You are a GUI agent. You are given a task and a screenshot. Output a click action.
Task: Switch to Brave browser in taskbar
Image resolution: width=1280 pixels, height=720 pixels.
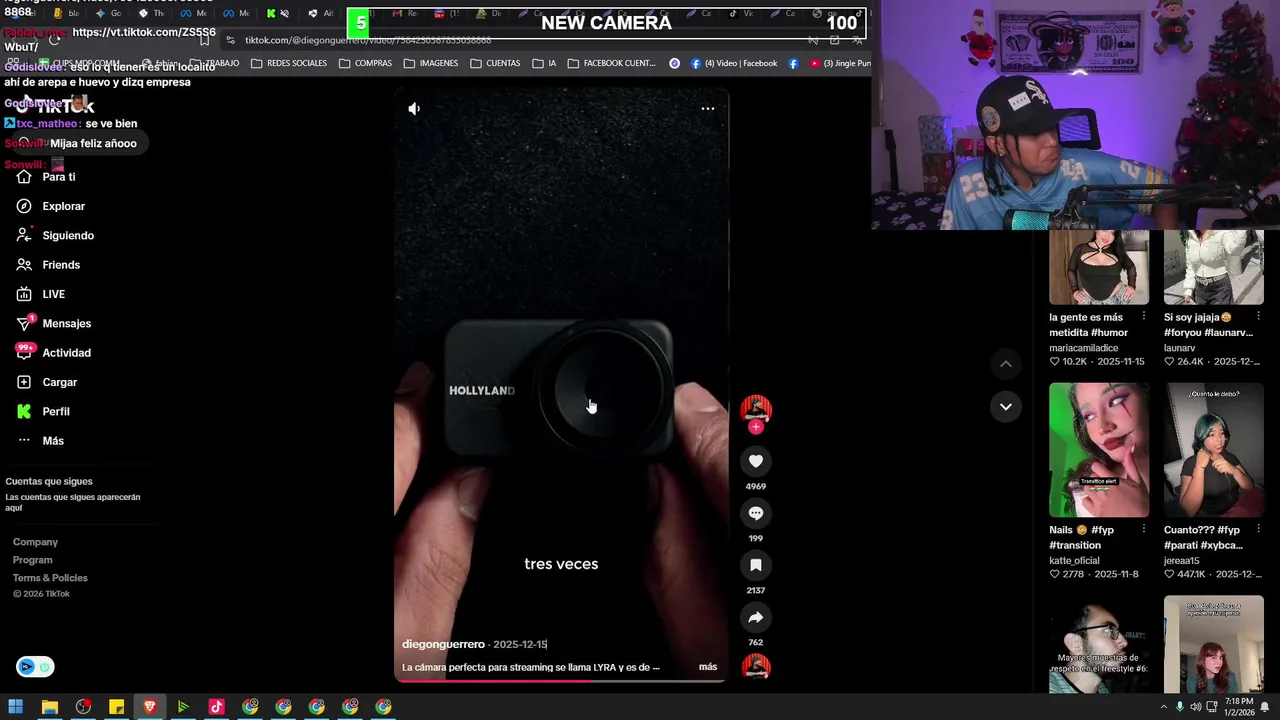150,707
